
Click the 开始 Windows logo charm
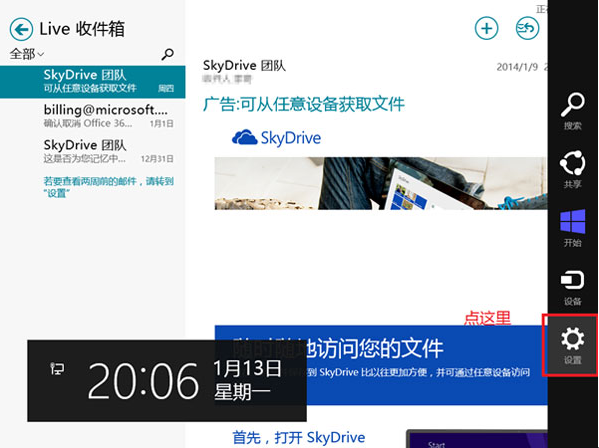click(573, 228)
